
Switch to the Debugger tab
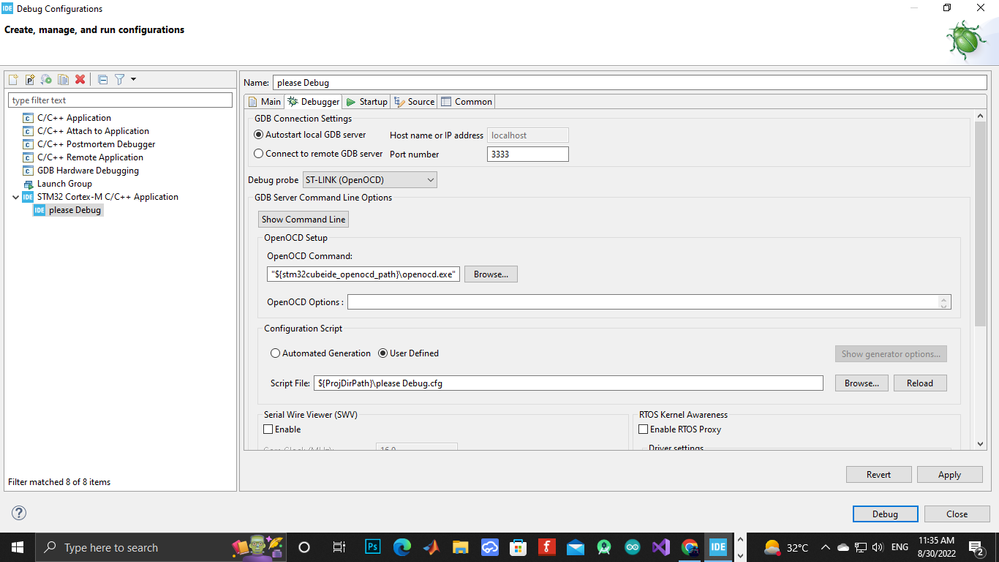pyautogui.click(x=313, y=102)
